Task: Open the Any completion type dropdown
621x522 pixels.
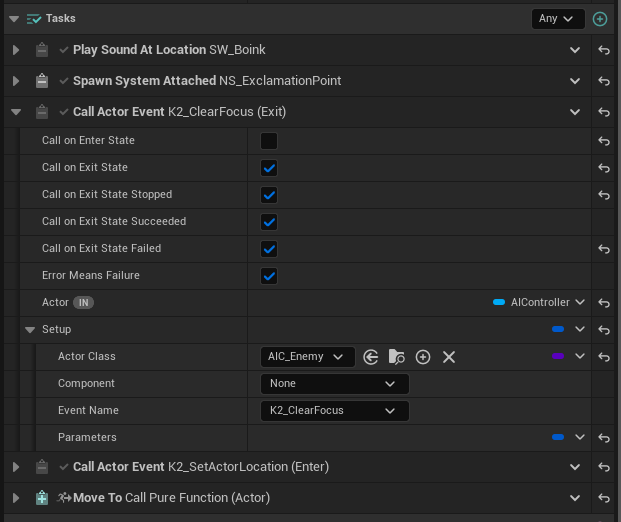Action: coord(558,19)
